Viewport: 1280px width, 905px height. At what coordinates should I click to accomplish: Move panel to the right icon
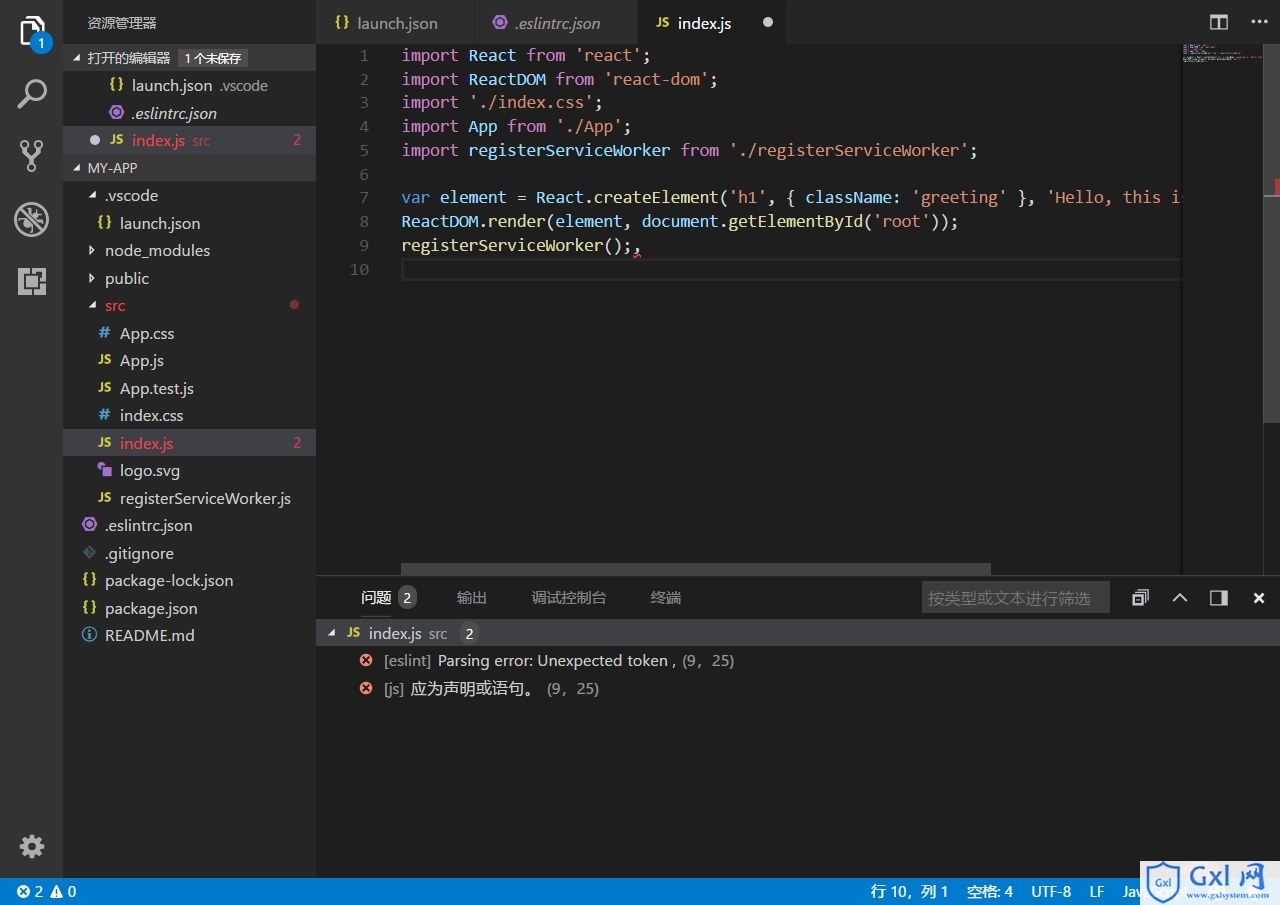pos(1219,598)
